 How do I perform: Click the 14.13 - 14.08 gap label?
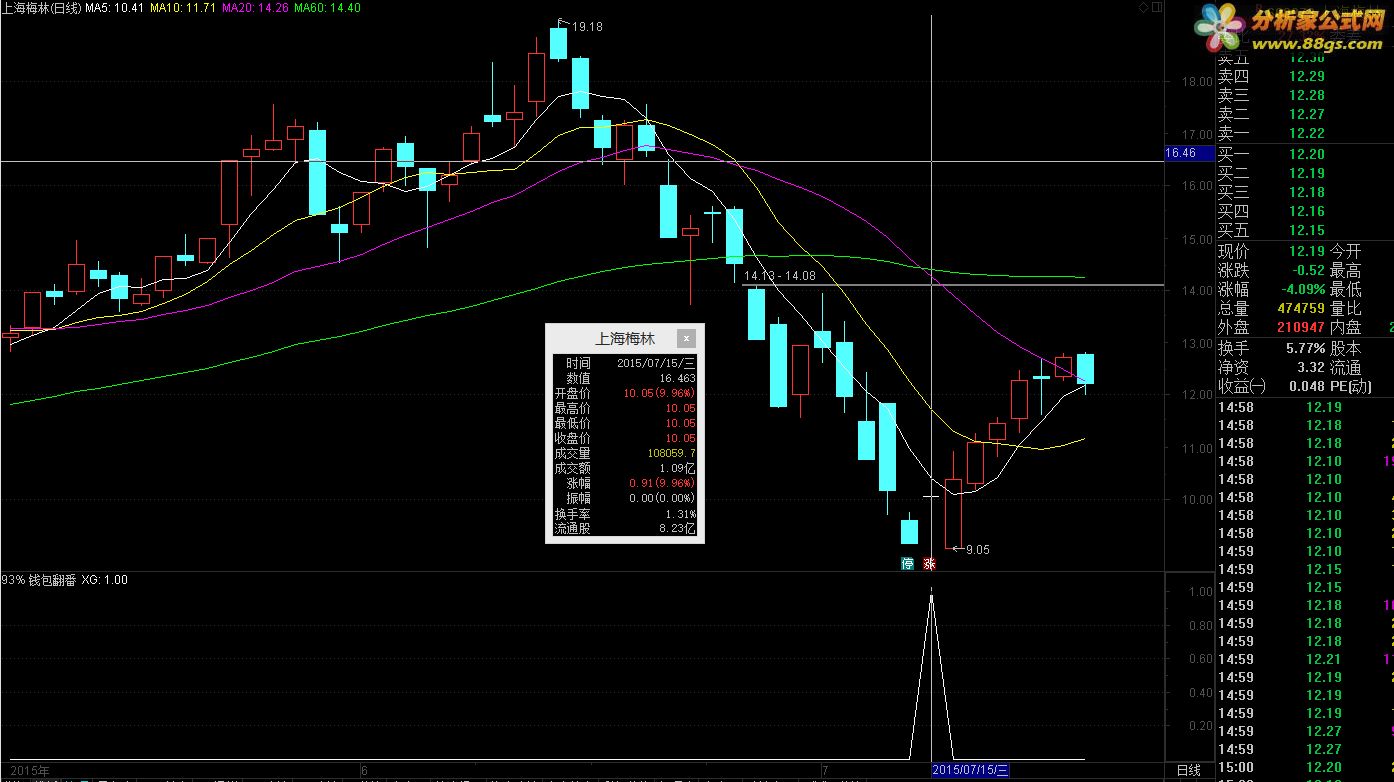coord(780,275)
